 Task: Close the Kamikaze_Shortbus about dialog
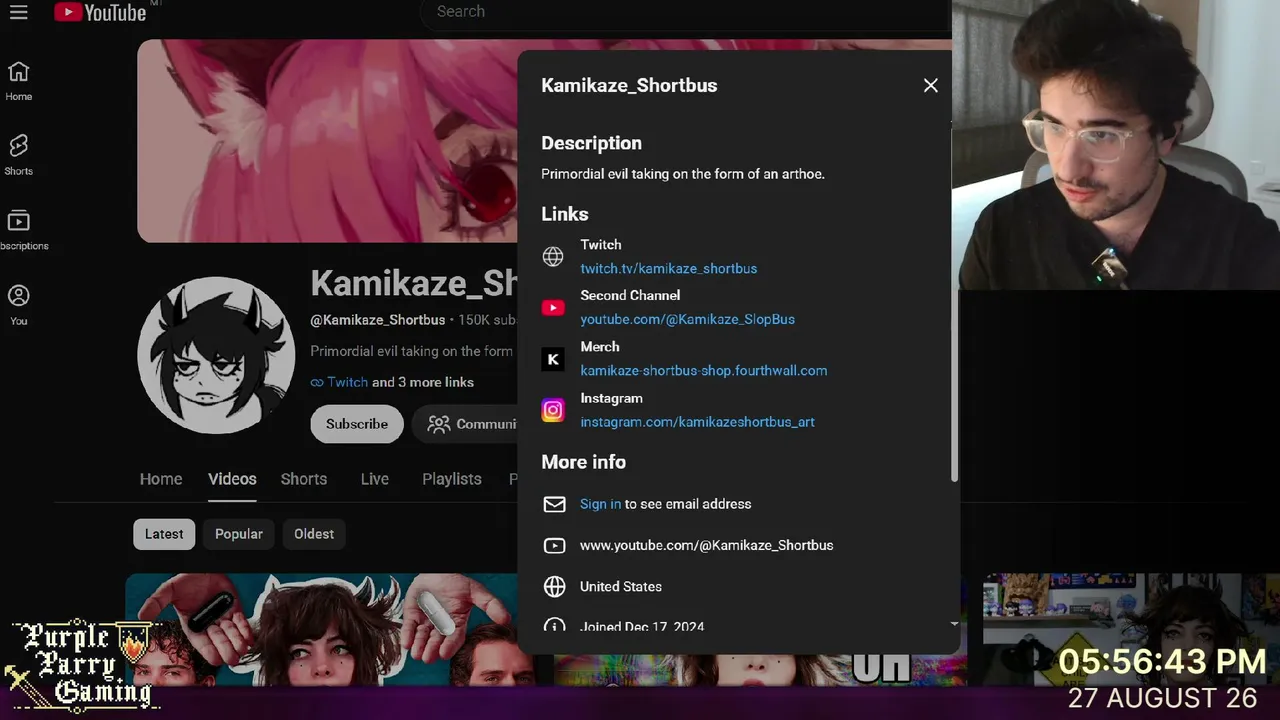pyautogui.click(x=931, y=86)
